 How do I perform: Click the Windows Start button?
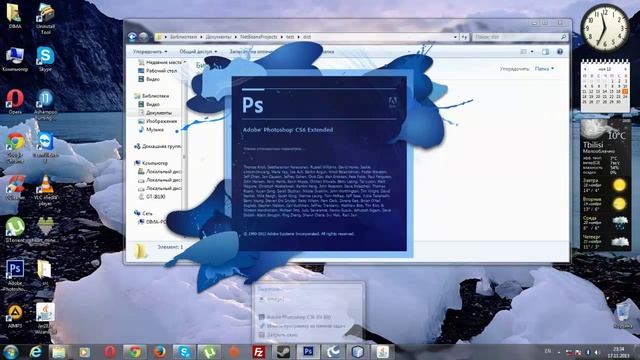point(11,352)
